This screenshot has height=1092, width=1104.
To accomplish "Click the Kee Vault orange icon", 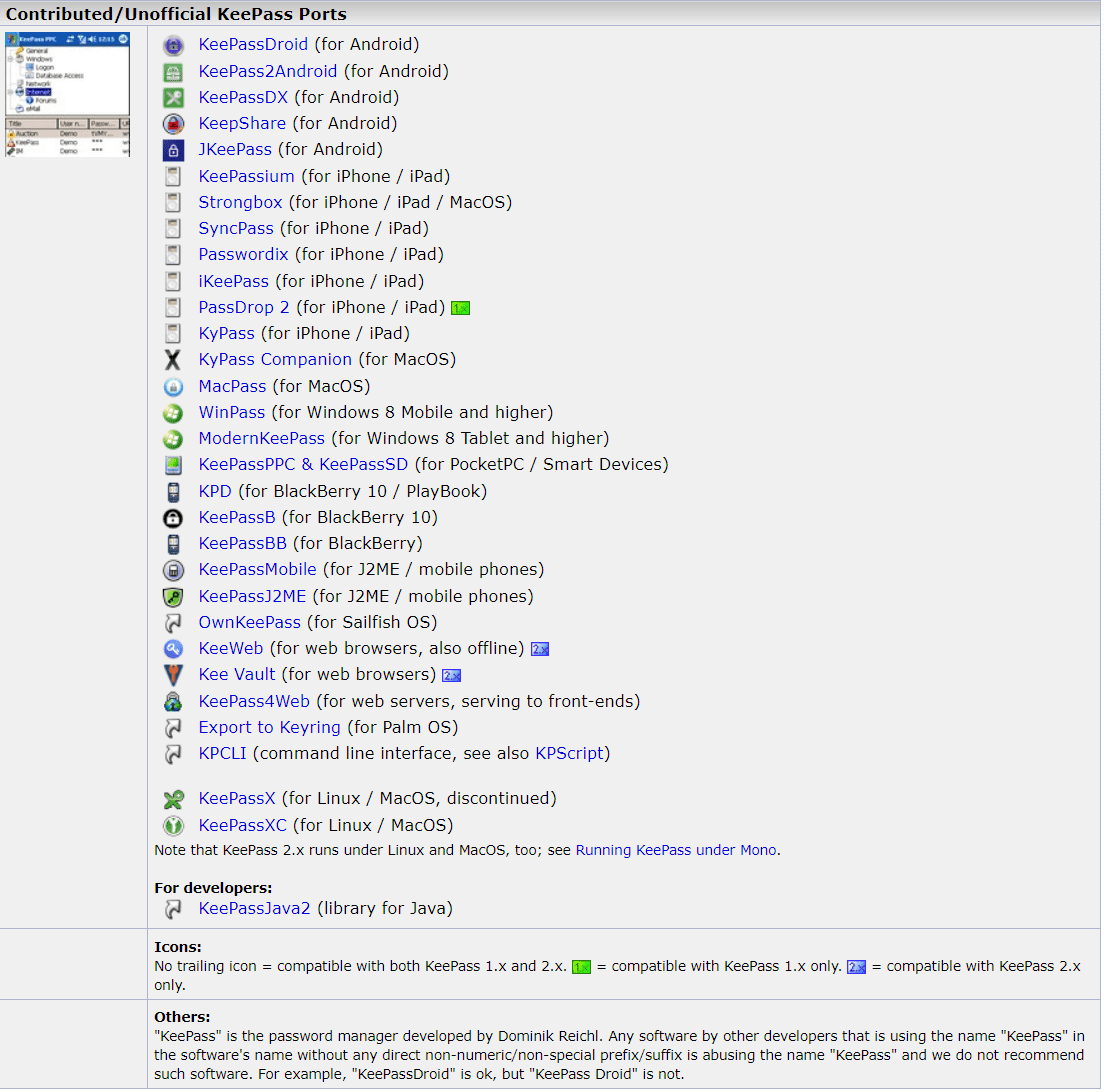I will [173, 675].
